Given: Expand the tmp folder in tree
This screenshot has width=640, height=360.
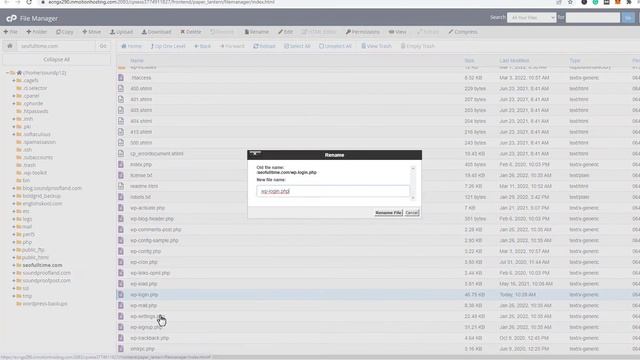Looking at the screenshot, I should coord(13,296).
